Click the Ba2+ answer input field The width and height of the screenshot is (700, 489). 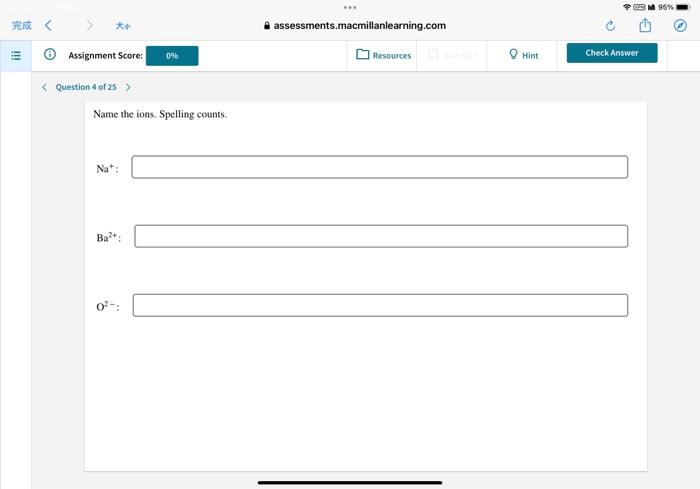[x=381, y=236]
